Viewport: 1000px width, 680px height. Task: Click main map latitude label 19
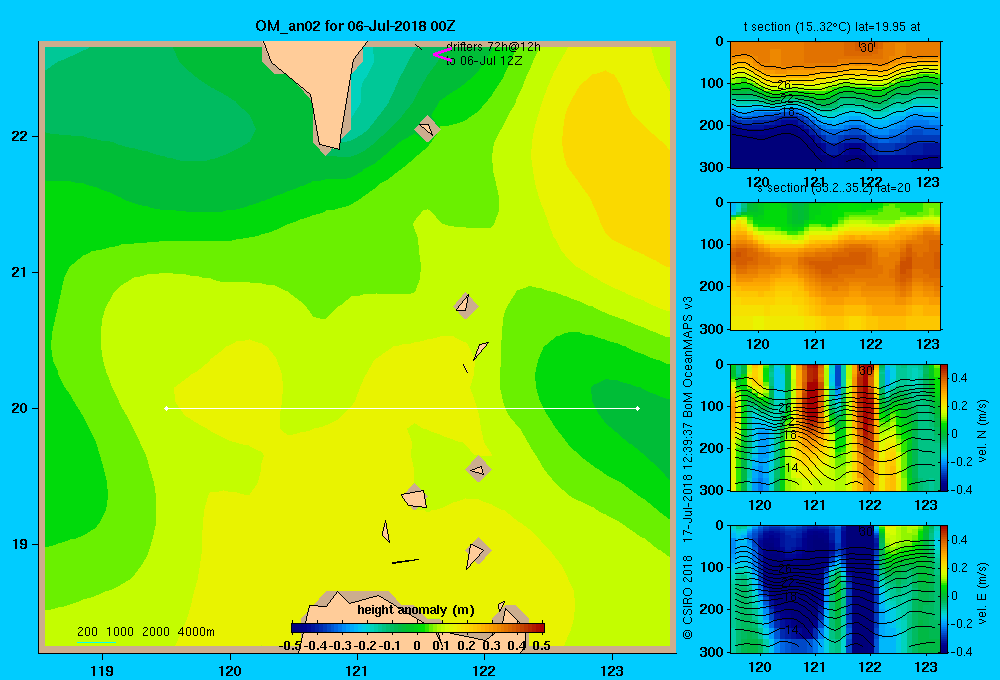[20, 544]
